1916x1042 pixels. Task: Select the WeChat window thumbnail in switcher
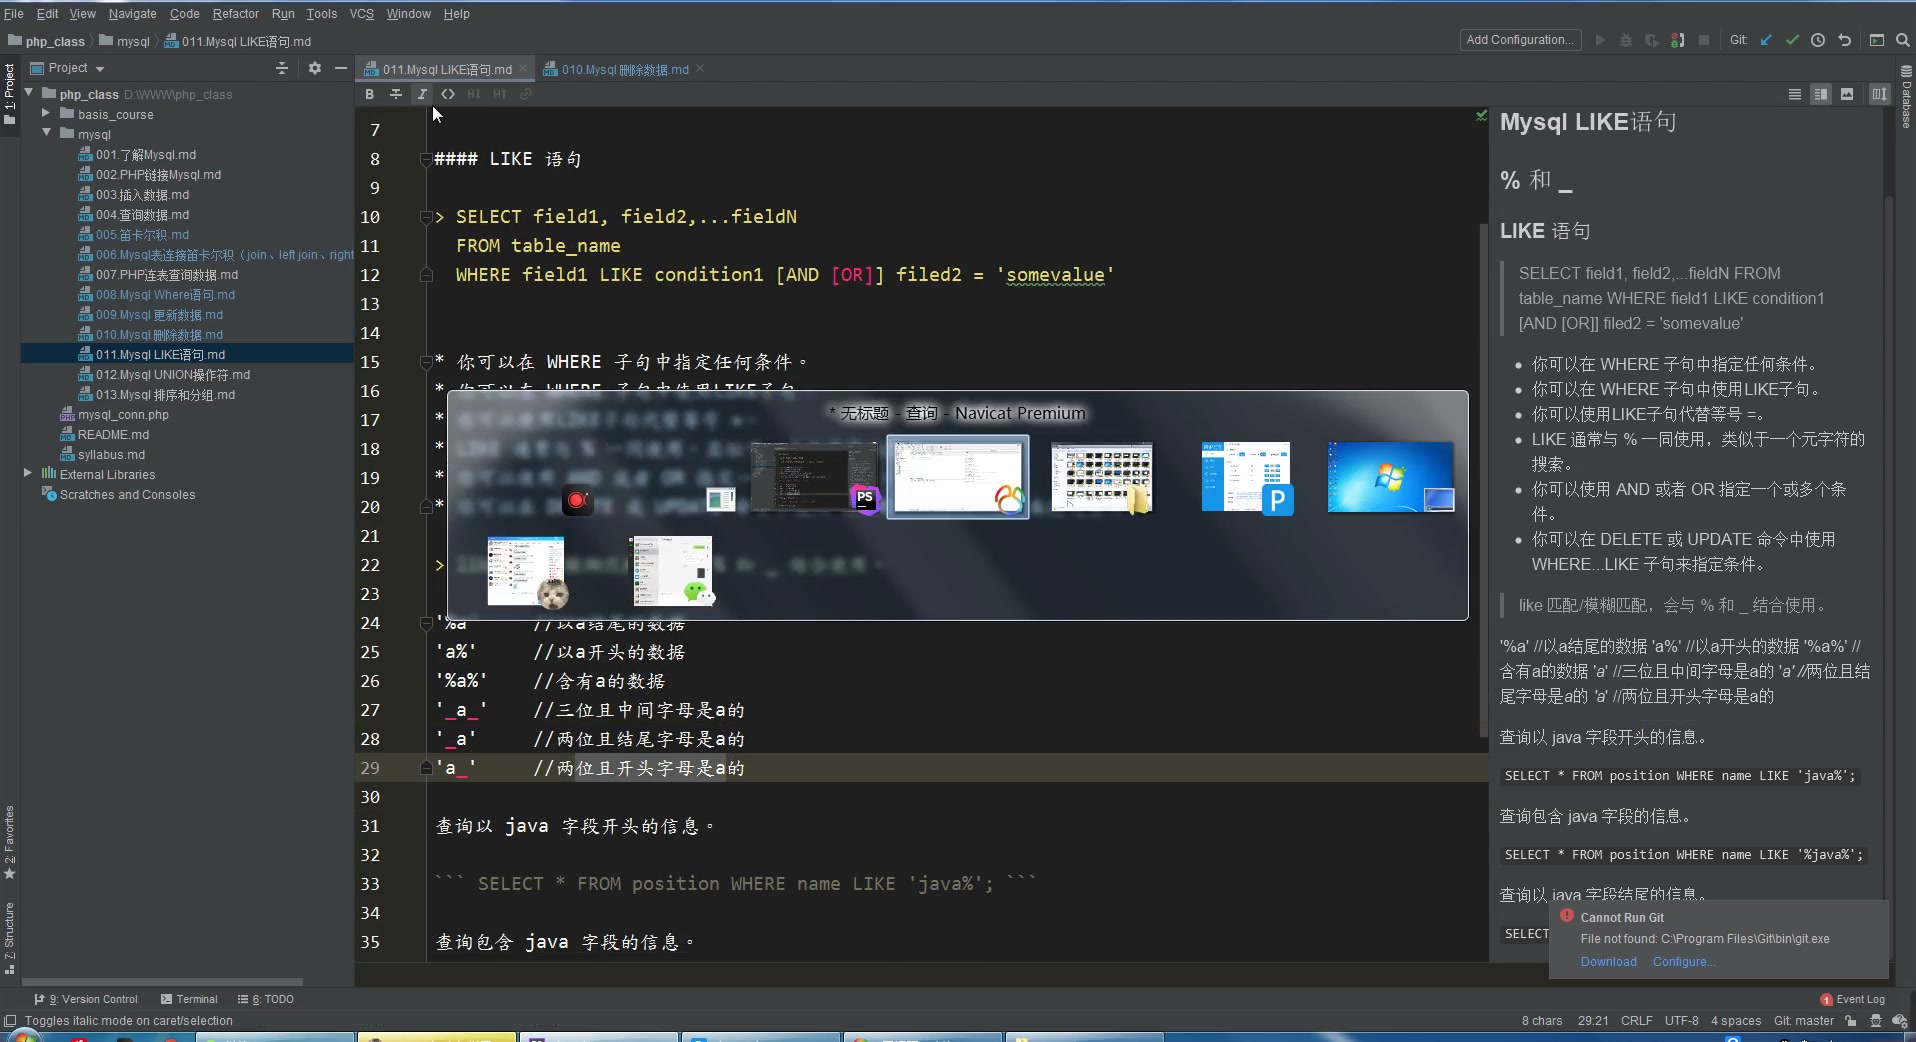[671, 571]
